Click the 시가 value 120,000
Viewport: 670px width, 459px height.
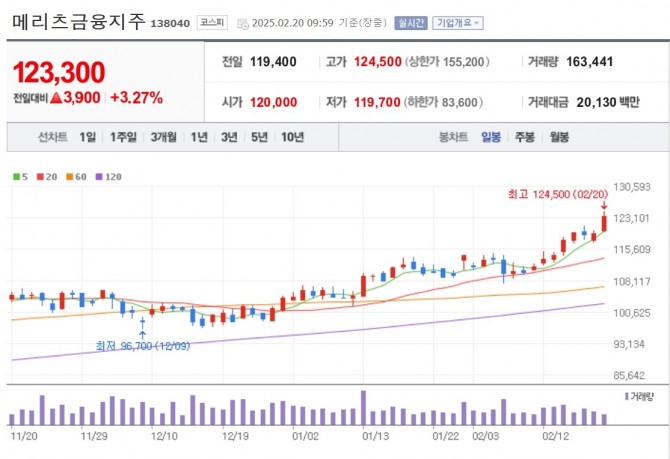273,103
